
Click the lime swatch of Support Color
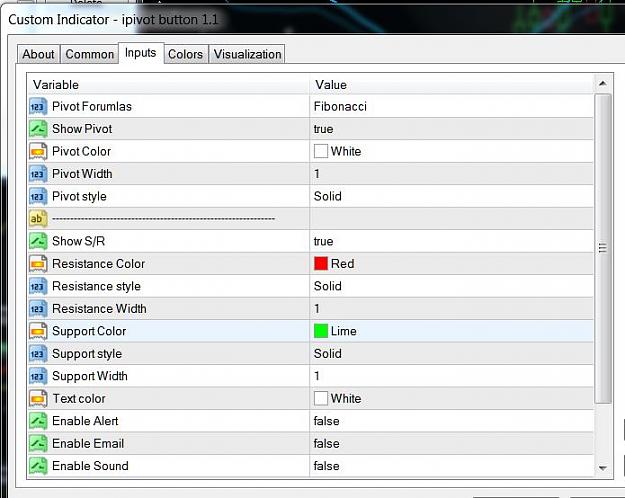pyautogui.click(x=321, y=331)
